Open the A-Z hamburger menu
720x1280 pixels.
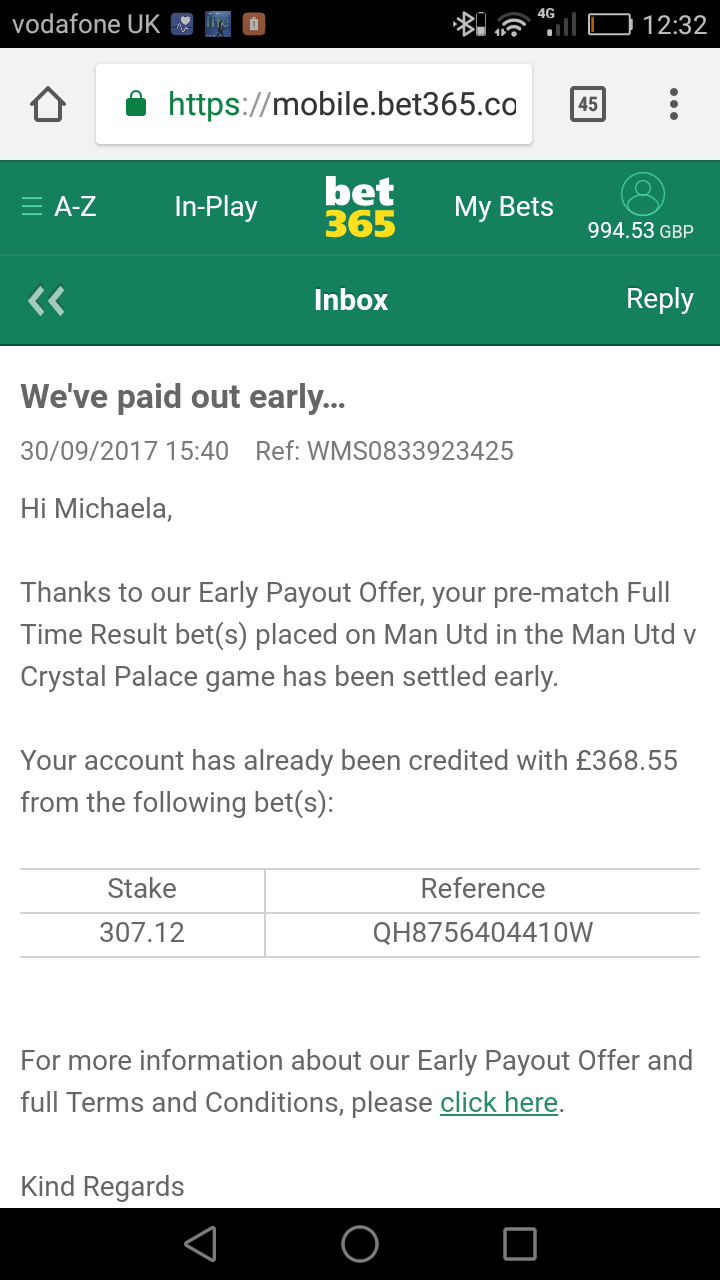click(x=59, y=207)
